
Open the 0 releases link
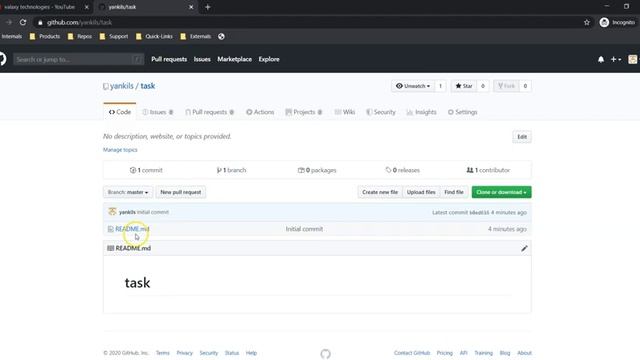pyautogui.click(x=402, y=170)
